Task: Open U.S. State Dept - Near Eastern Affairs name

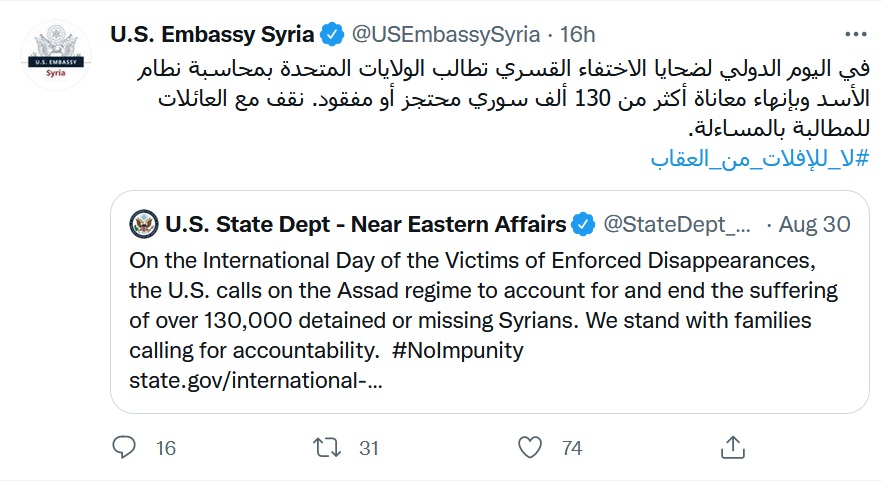Action: tap(364, 224)
